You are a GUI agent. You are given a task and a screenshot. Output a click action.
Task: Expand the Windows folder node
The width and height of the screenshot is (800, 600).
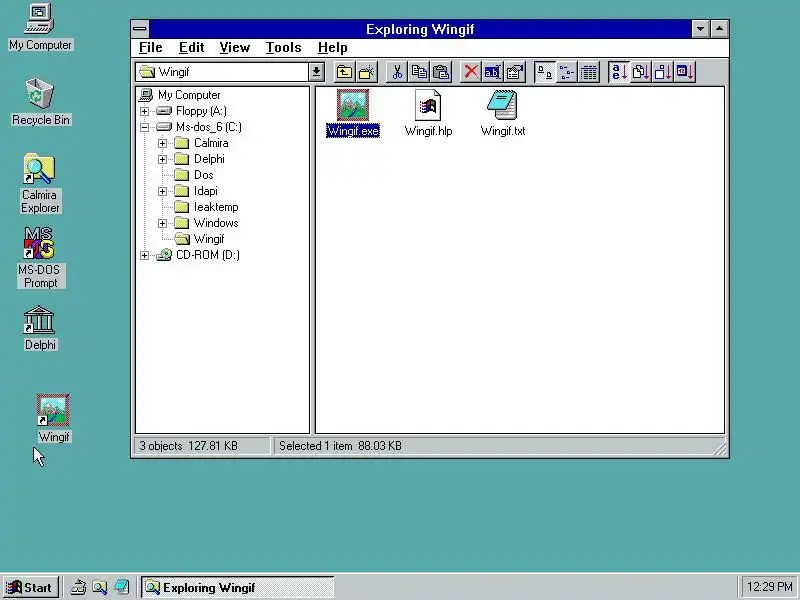coord(162,223)
